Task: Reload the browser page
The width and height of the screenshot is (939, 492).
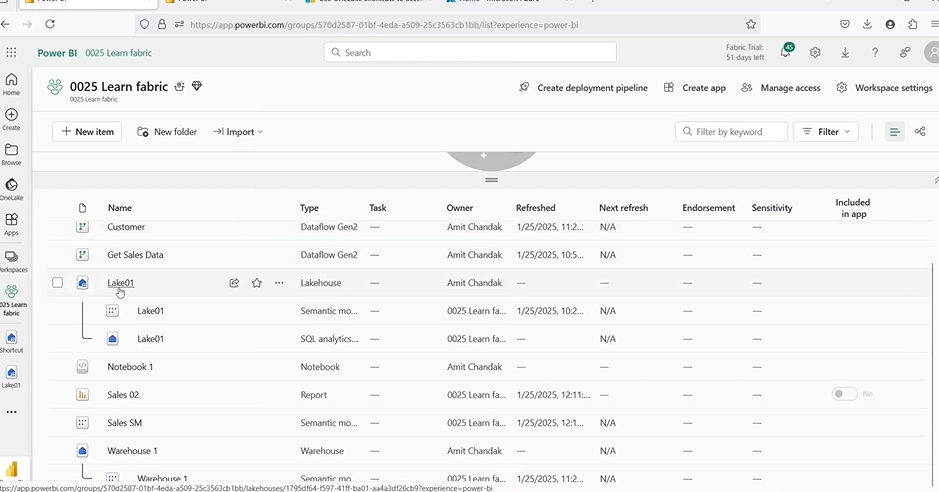Action: coord(50,24)
